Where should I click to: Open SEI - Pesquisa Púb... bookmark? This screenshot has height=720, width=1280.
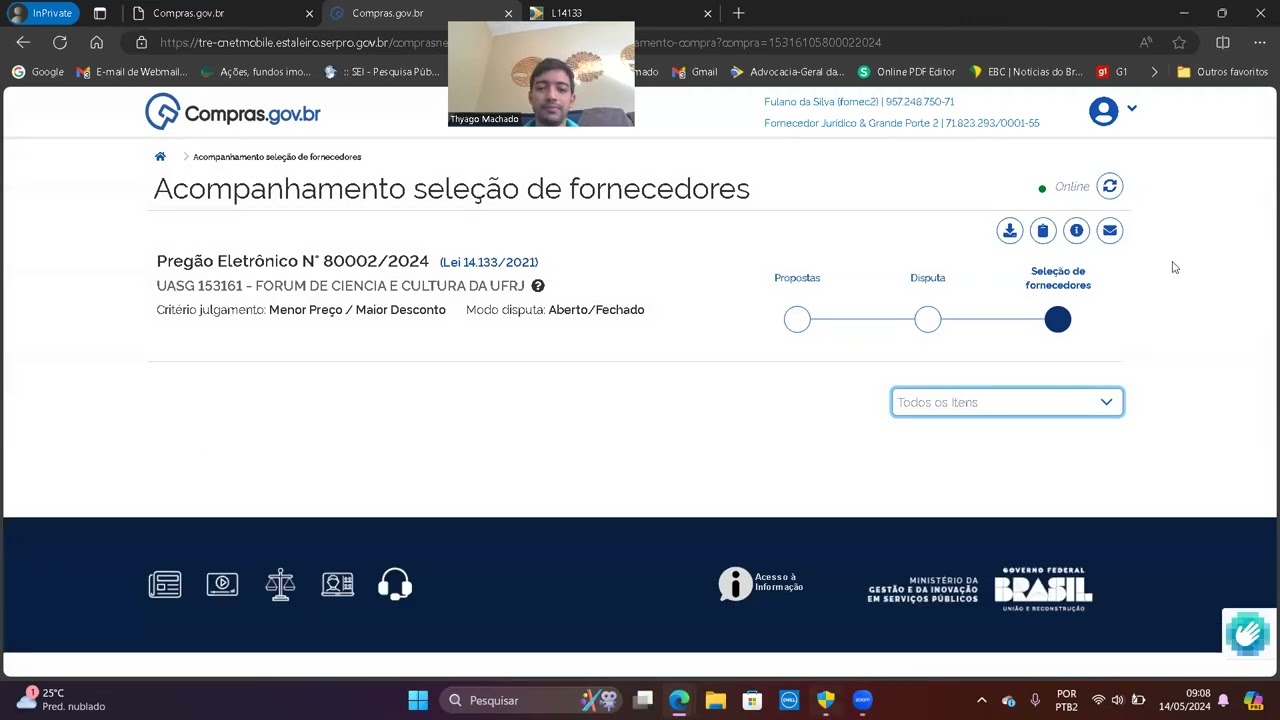[382, 72]
